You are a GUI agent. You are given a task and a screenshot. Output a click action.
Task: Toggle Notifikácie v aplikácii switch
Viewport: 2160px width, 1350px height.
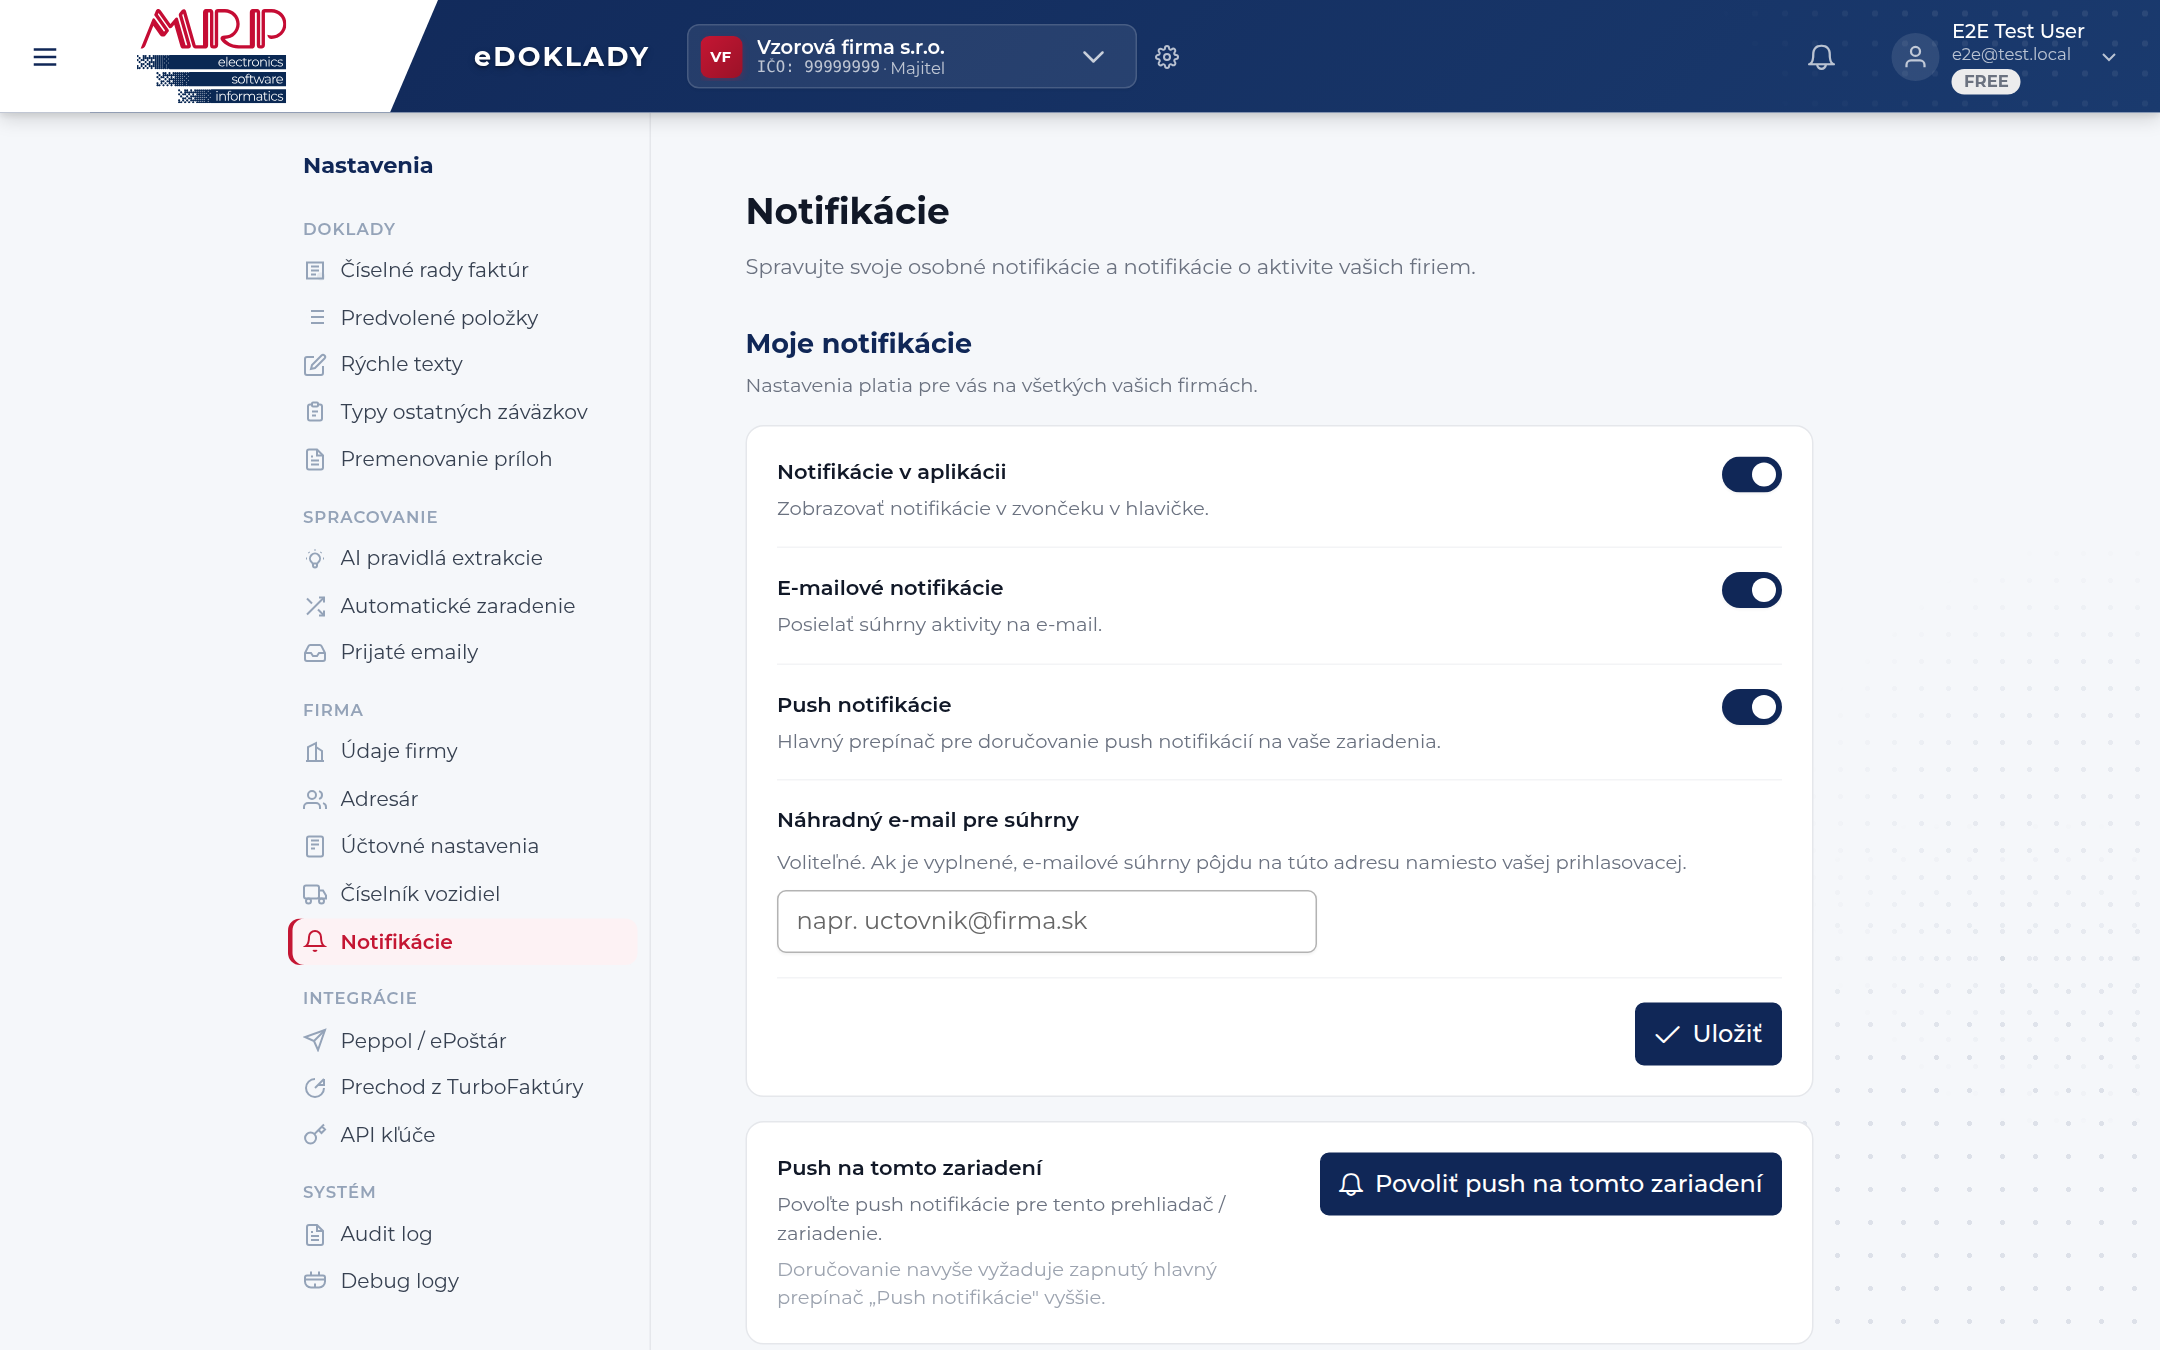[x=1751, y=475]
